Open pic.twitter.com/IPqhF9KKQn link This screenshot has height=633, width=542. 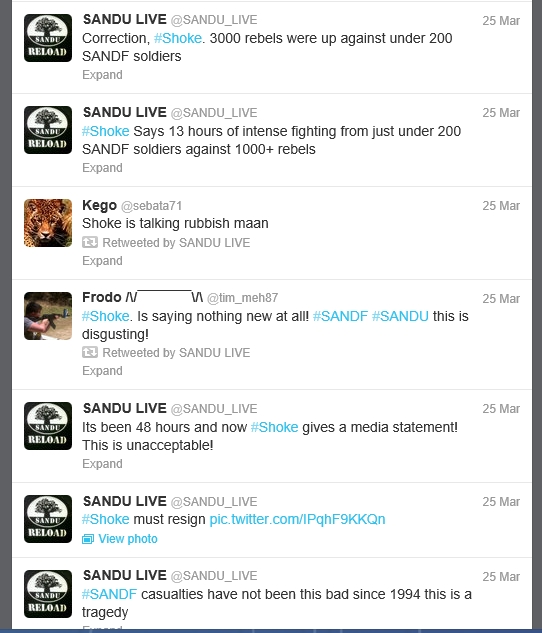coord(297,519)
